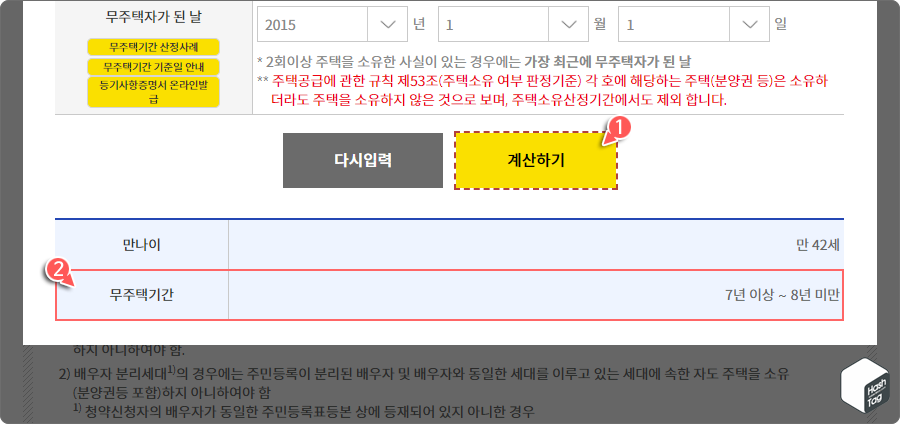Open the year dropdown showing 2015
900x424 pixels.
pyautogui.click(x=332, y=24)
